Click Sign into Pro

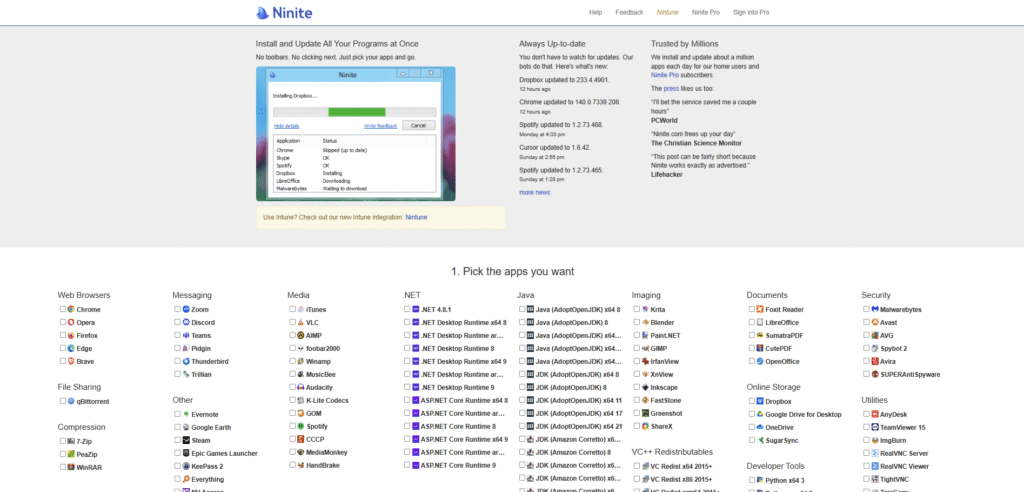(x=751, y=12)
